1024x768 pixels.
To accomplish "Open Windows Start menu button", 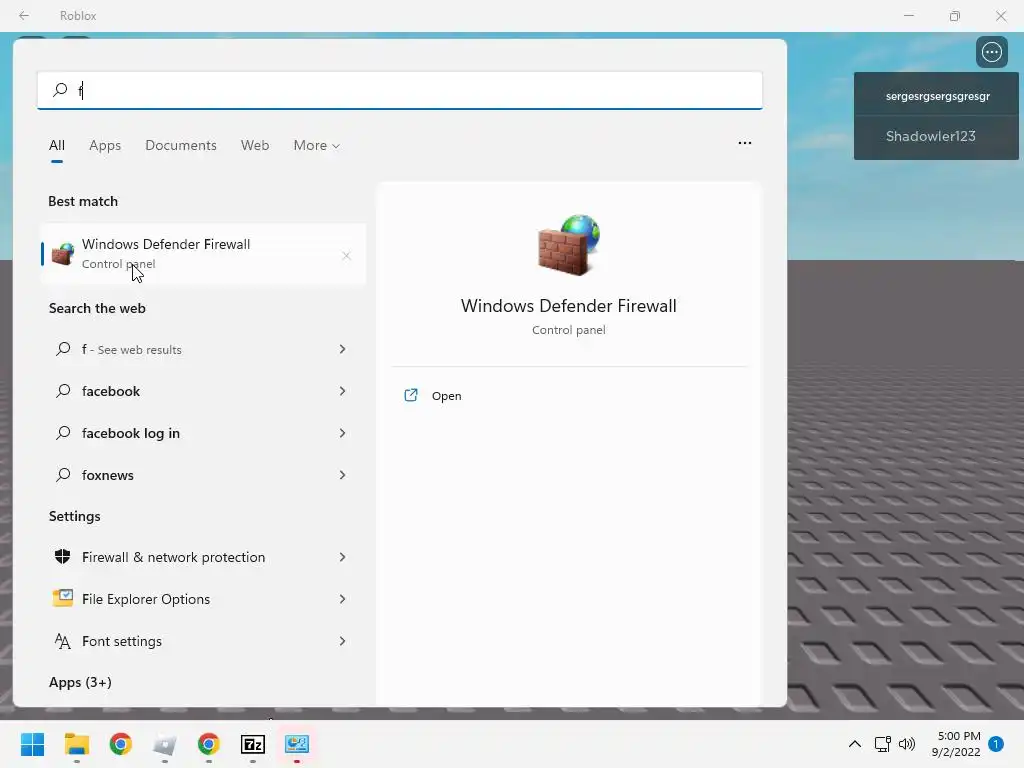I will coord(32,744).
